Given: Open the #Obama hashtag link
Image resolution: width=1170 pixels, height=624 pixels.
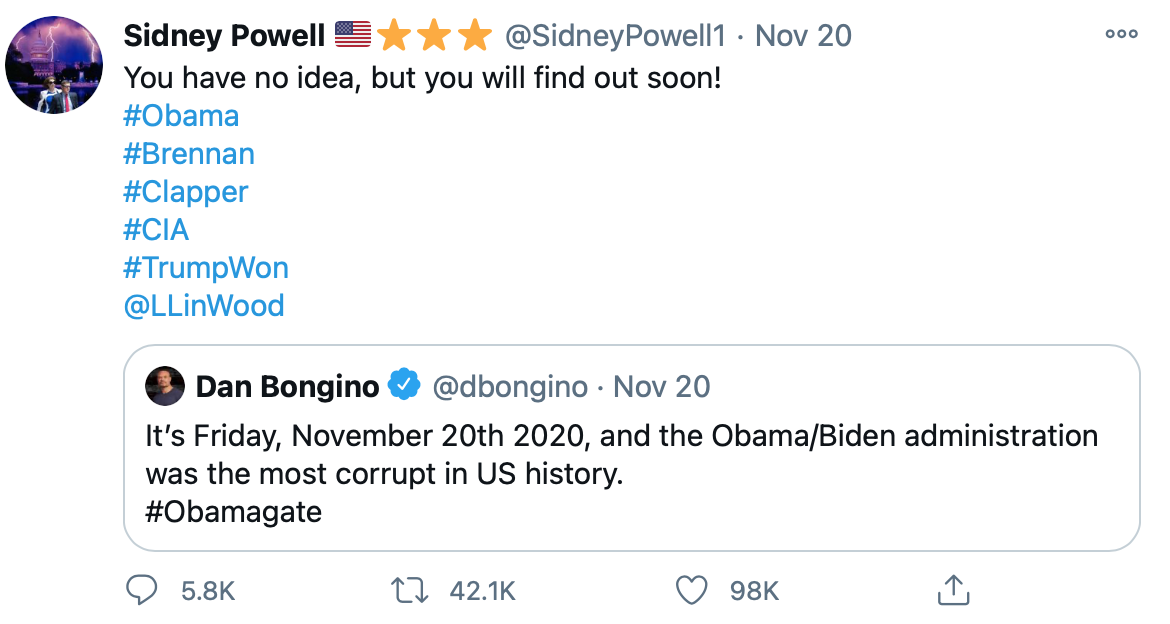Looking at the screenshot, I should [181, 116].
